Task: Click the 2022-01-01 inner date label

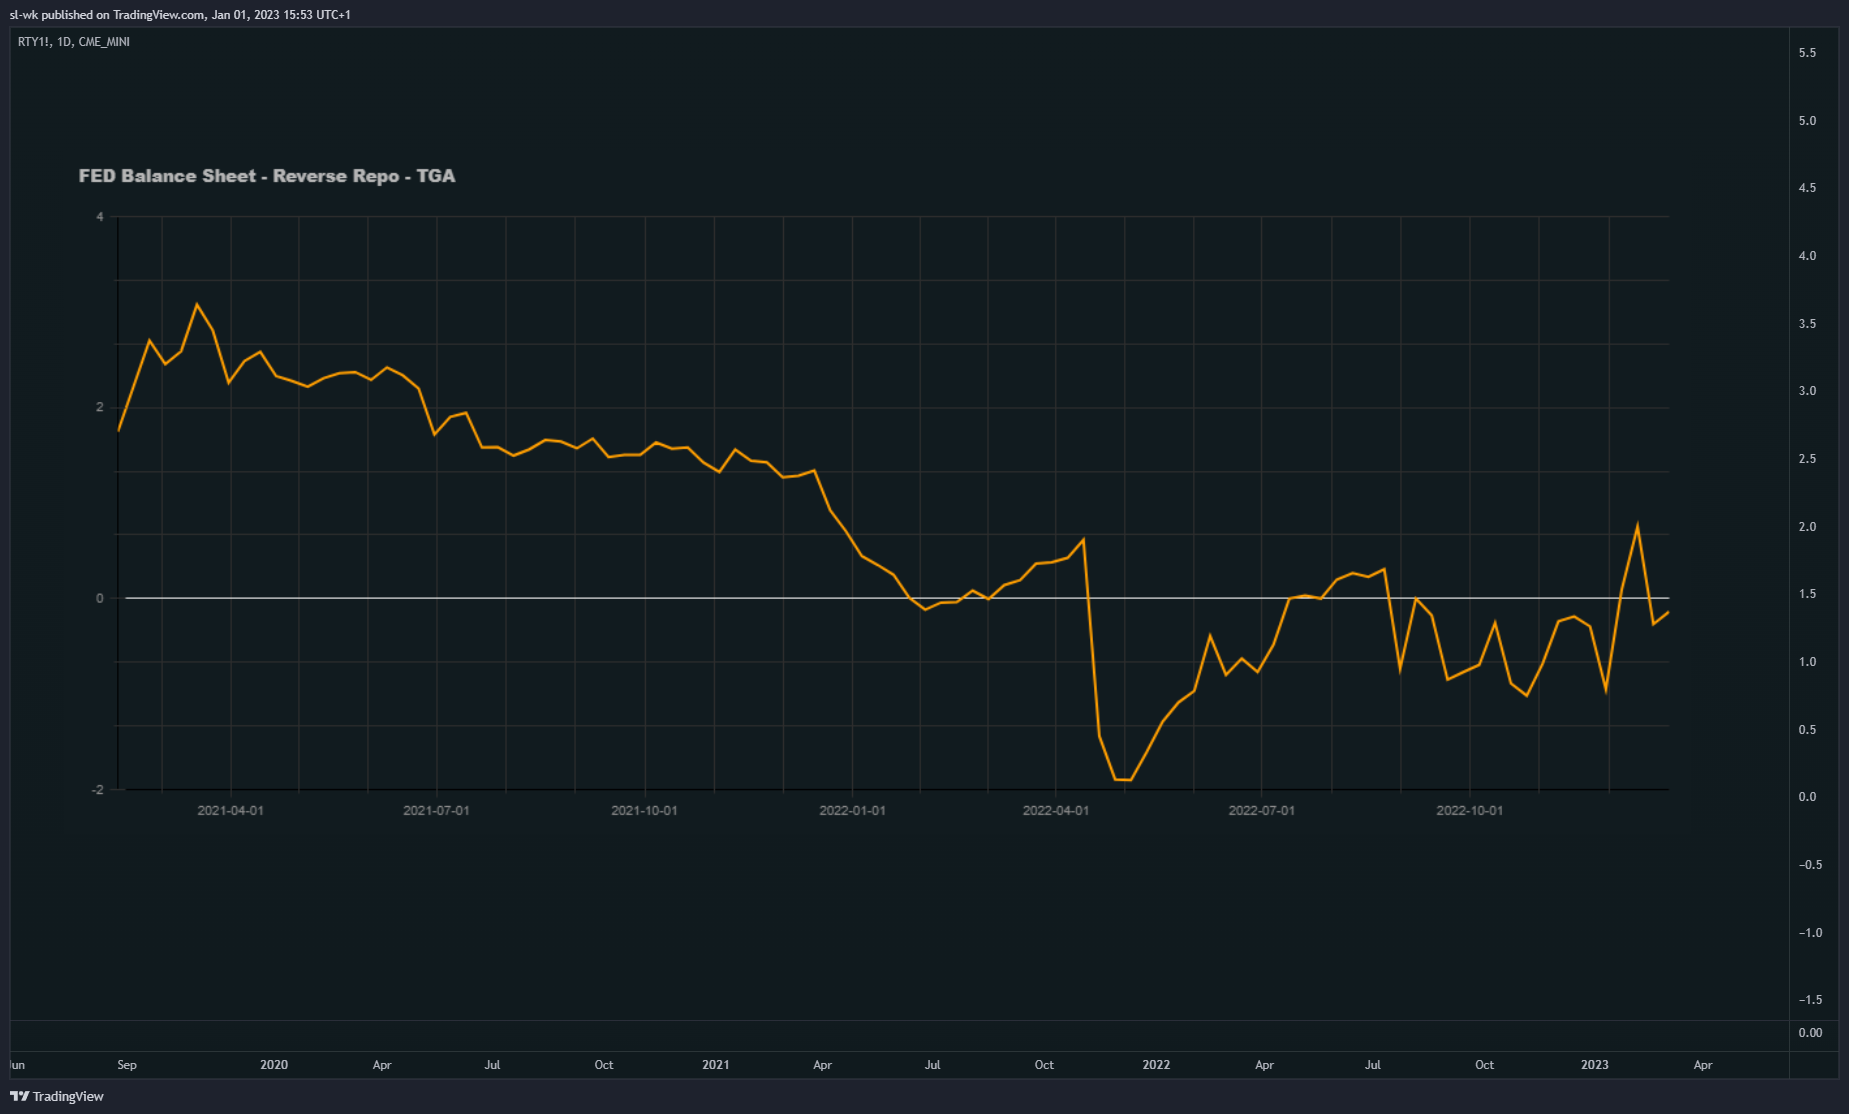Action: 852,810
